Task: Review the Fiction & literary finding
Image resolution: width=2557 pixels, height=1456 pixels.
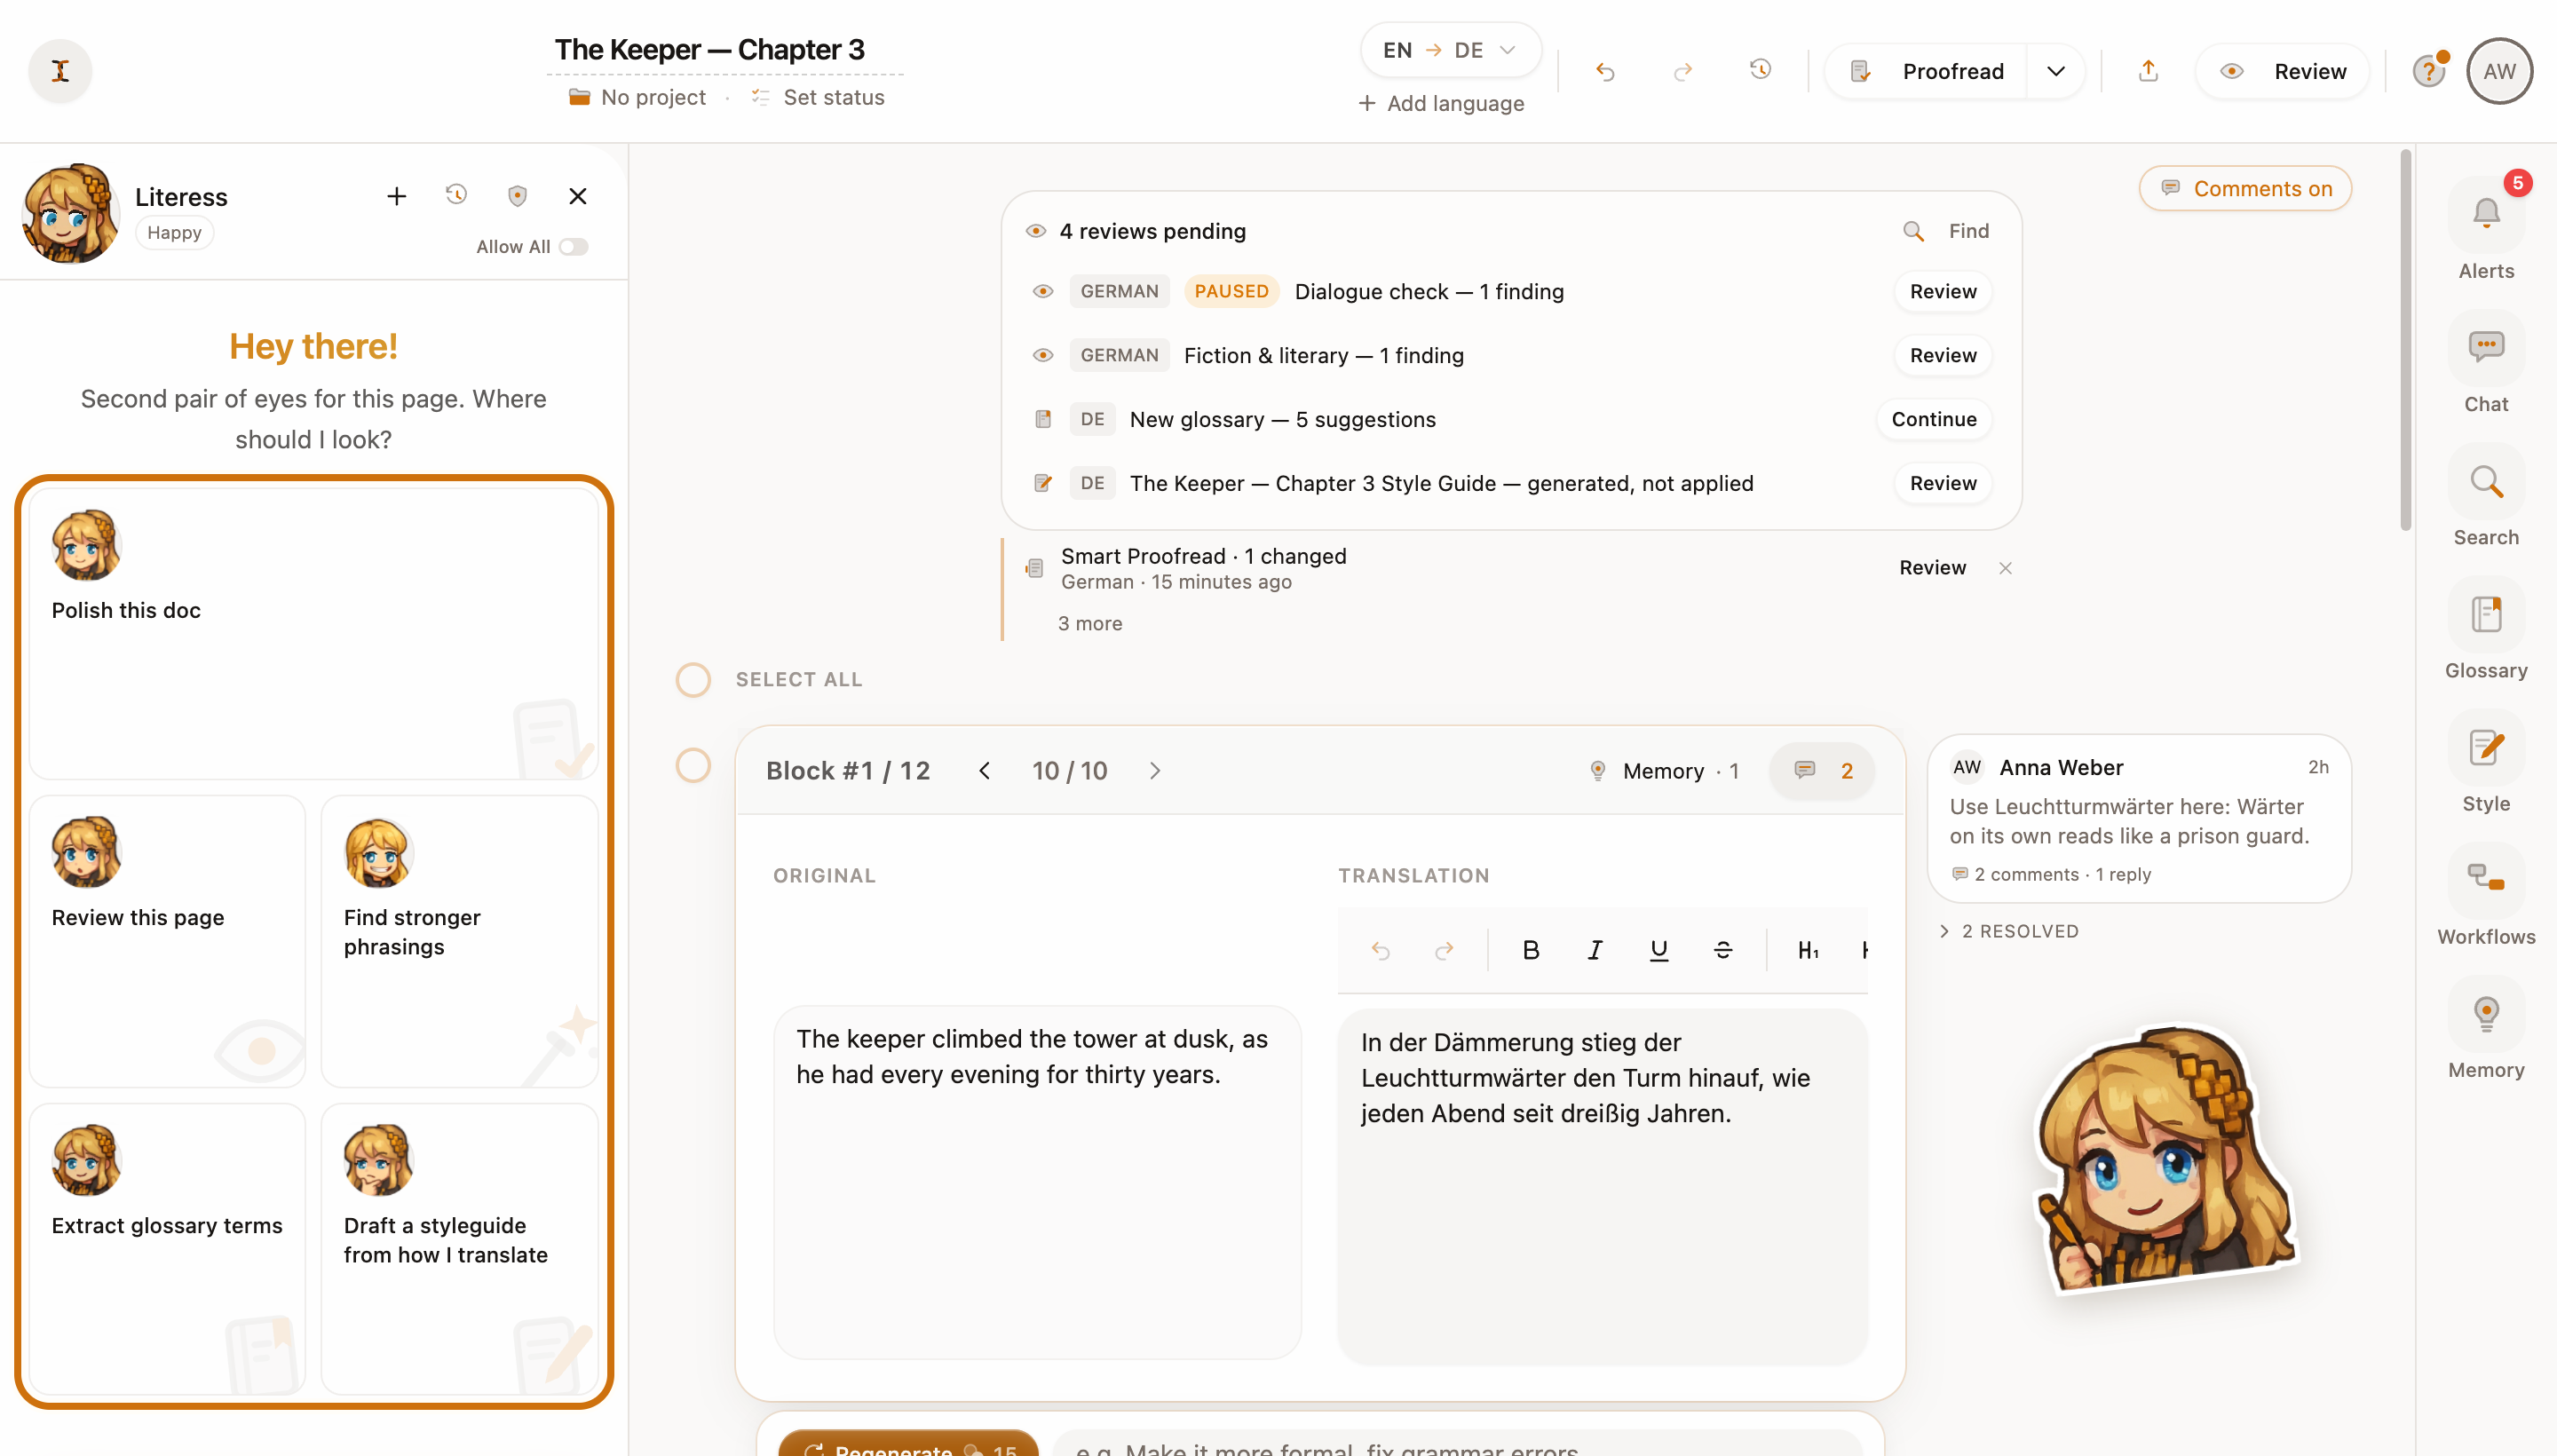Action: click(1943, 355)
